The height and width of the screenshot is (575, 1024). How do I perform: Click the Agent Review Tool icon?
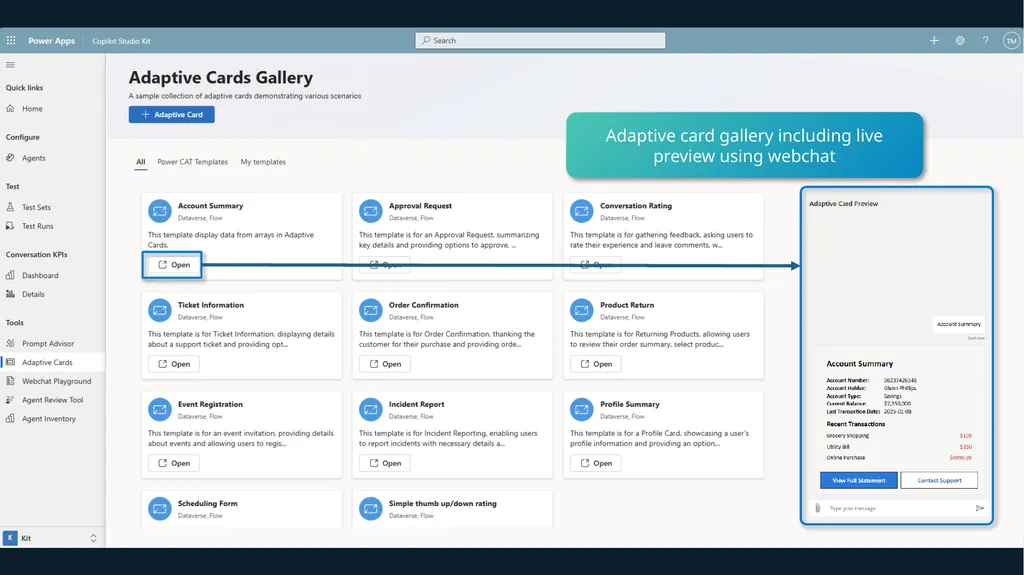point(10,400)
